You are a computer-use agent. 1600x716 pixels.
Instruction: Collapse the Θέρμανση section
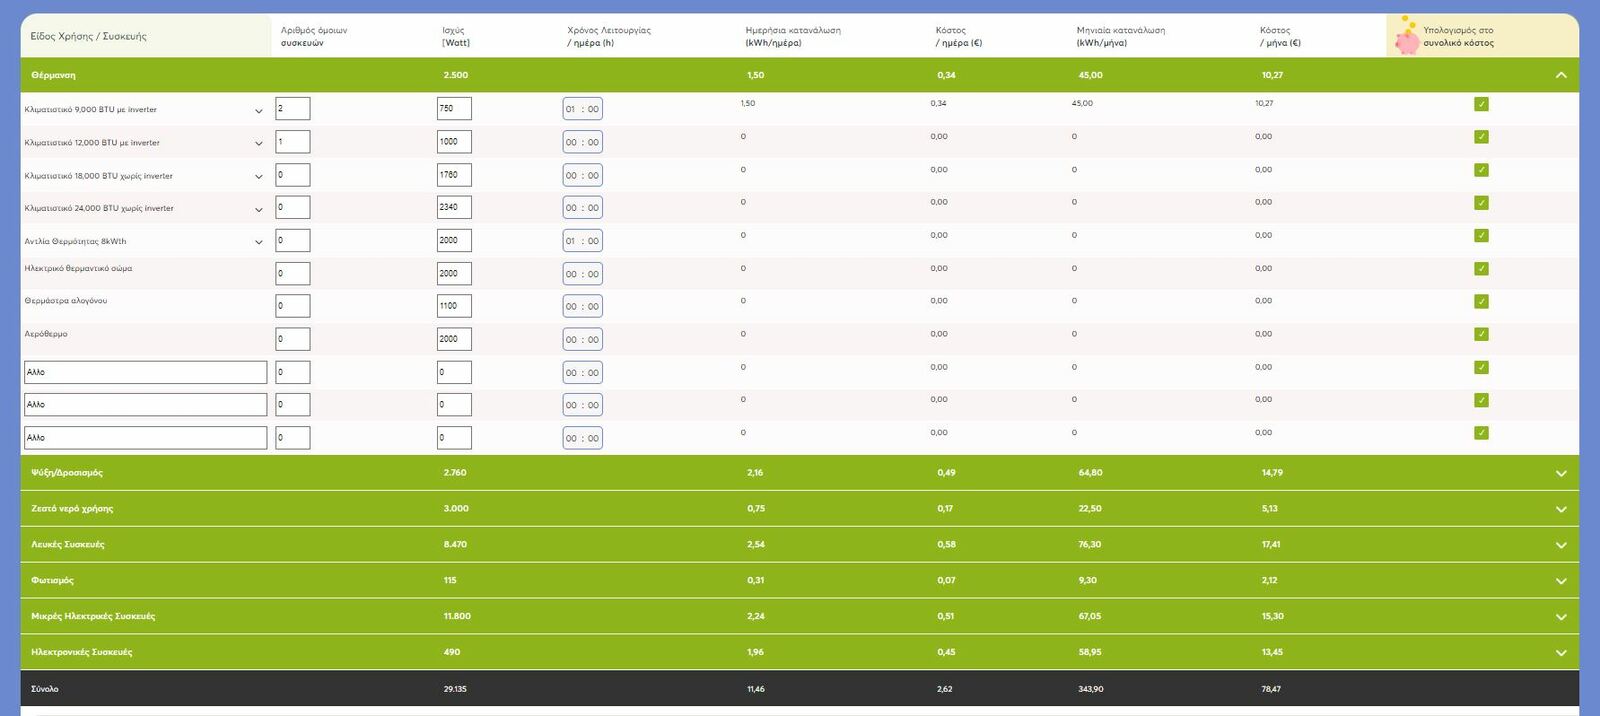(1561, 75)
